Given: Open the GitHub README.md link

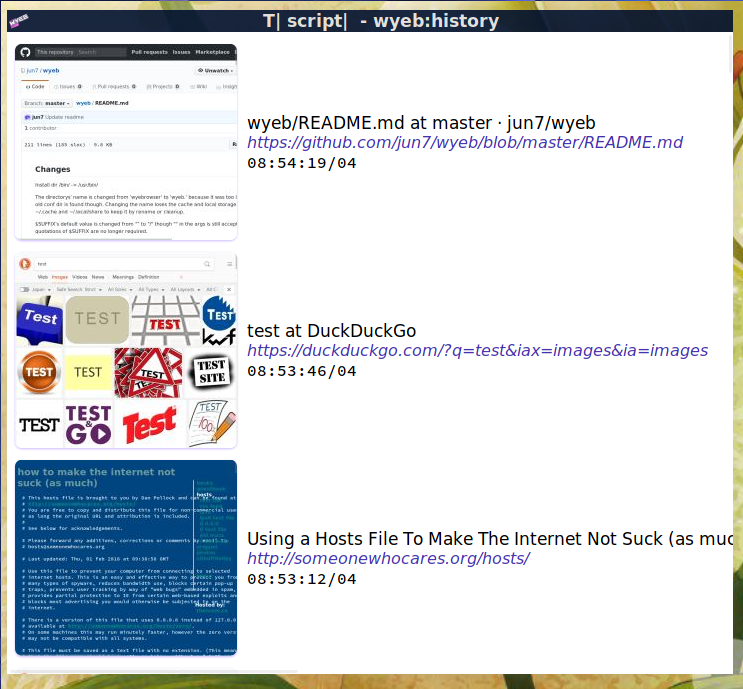Looking at the screenshot, I should [x=465, y=143].
